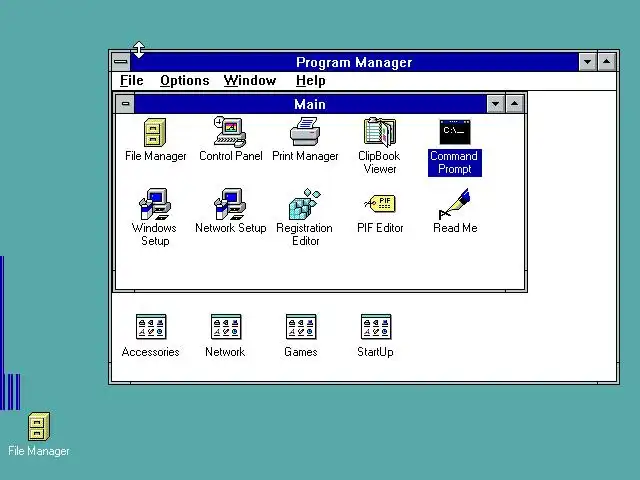The height and width of the screenshot is (480, 640).
Task: Open the File menu
Action: (131, 80)
